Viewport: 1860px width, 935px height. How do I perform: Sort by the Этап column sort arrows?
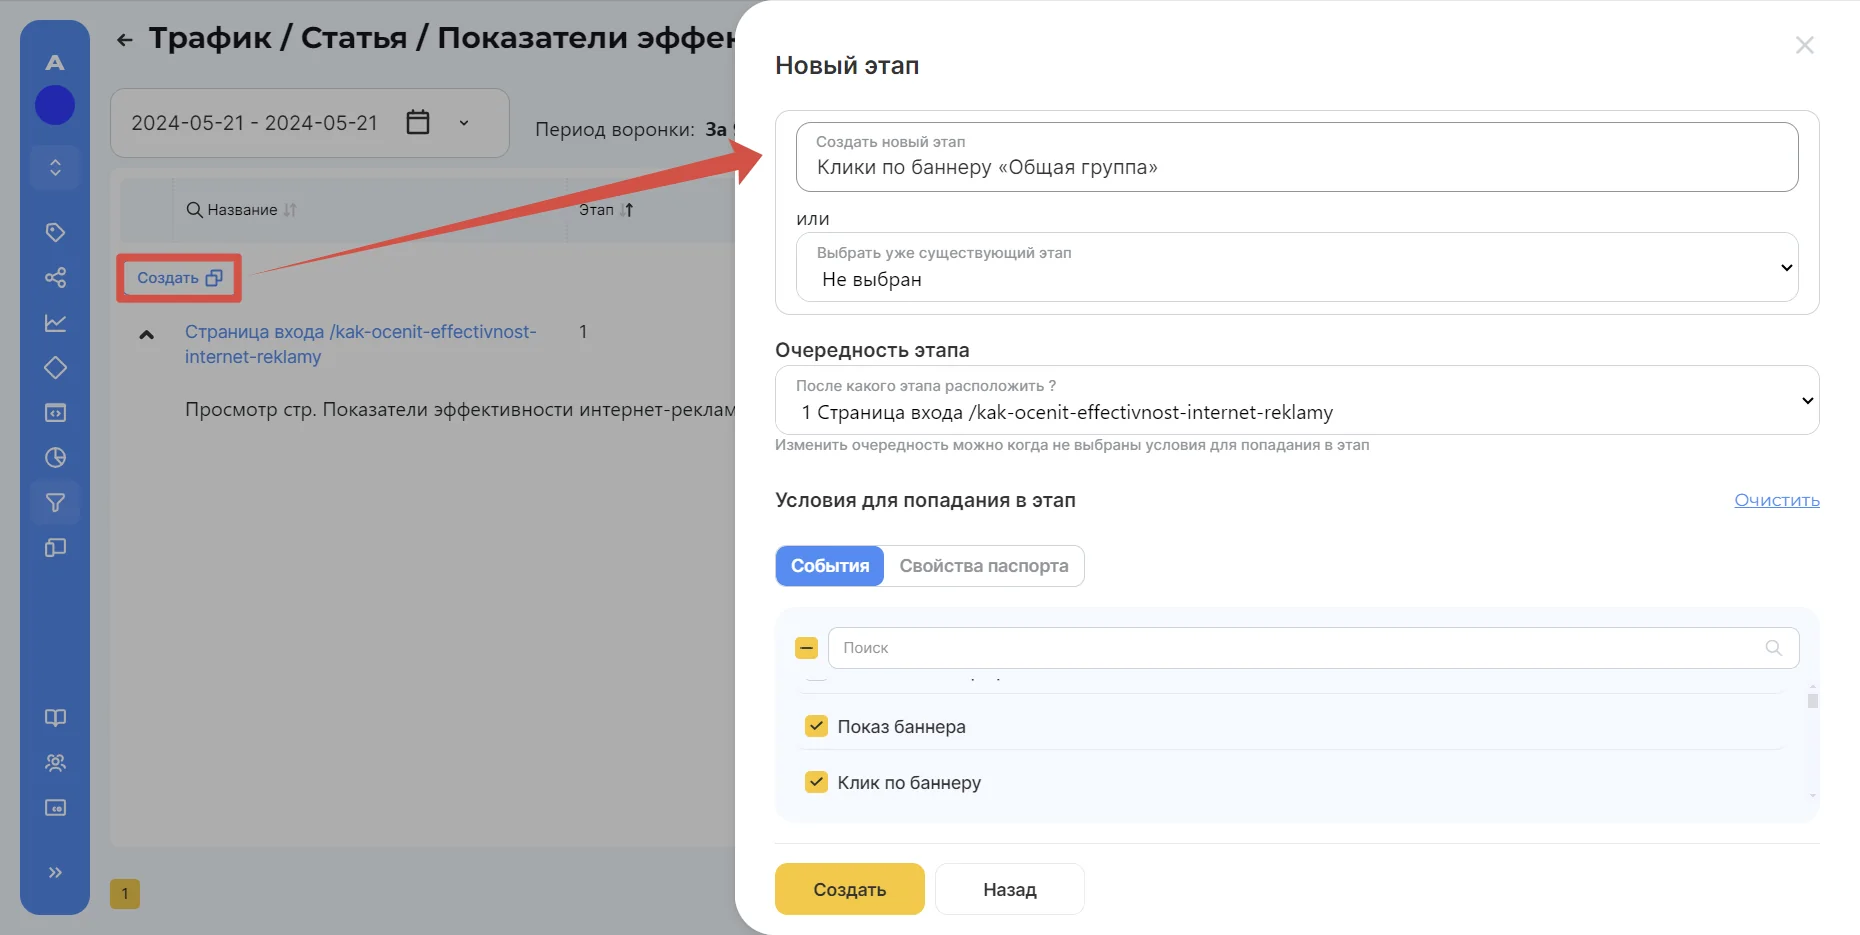pyautogui.click(x=627, y=210)
